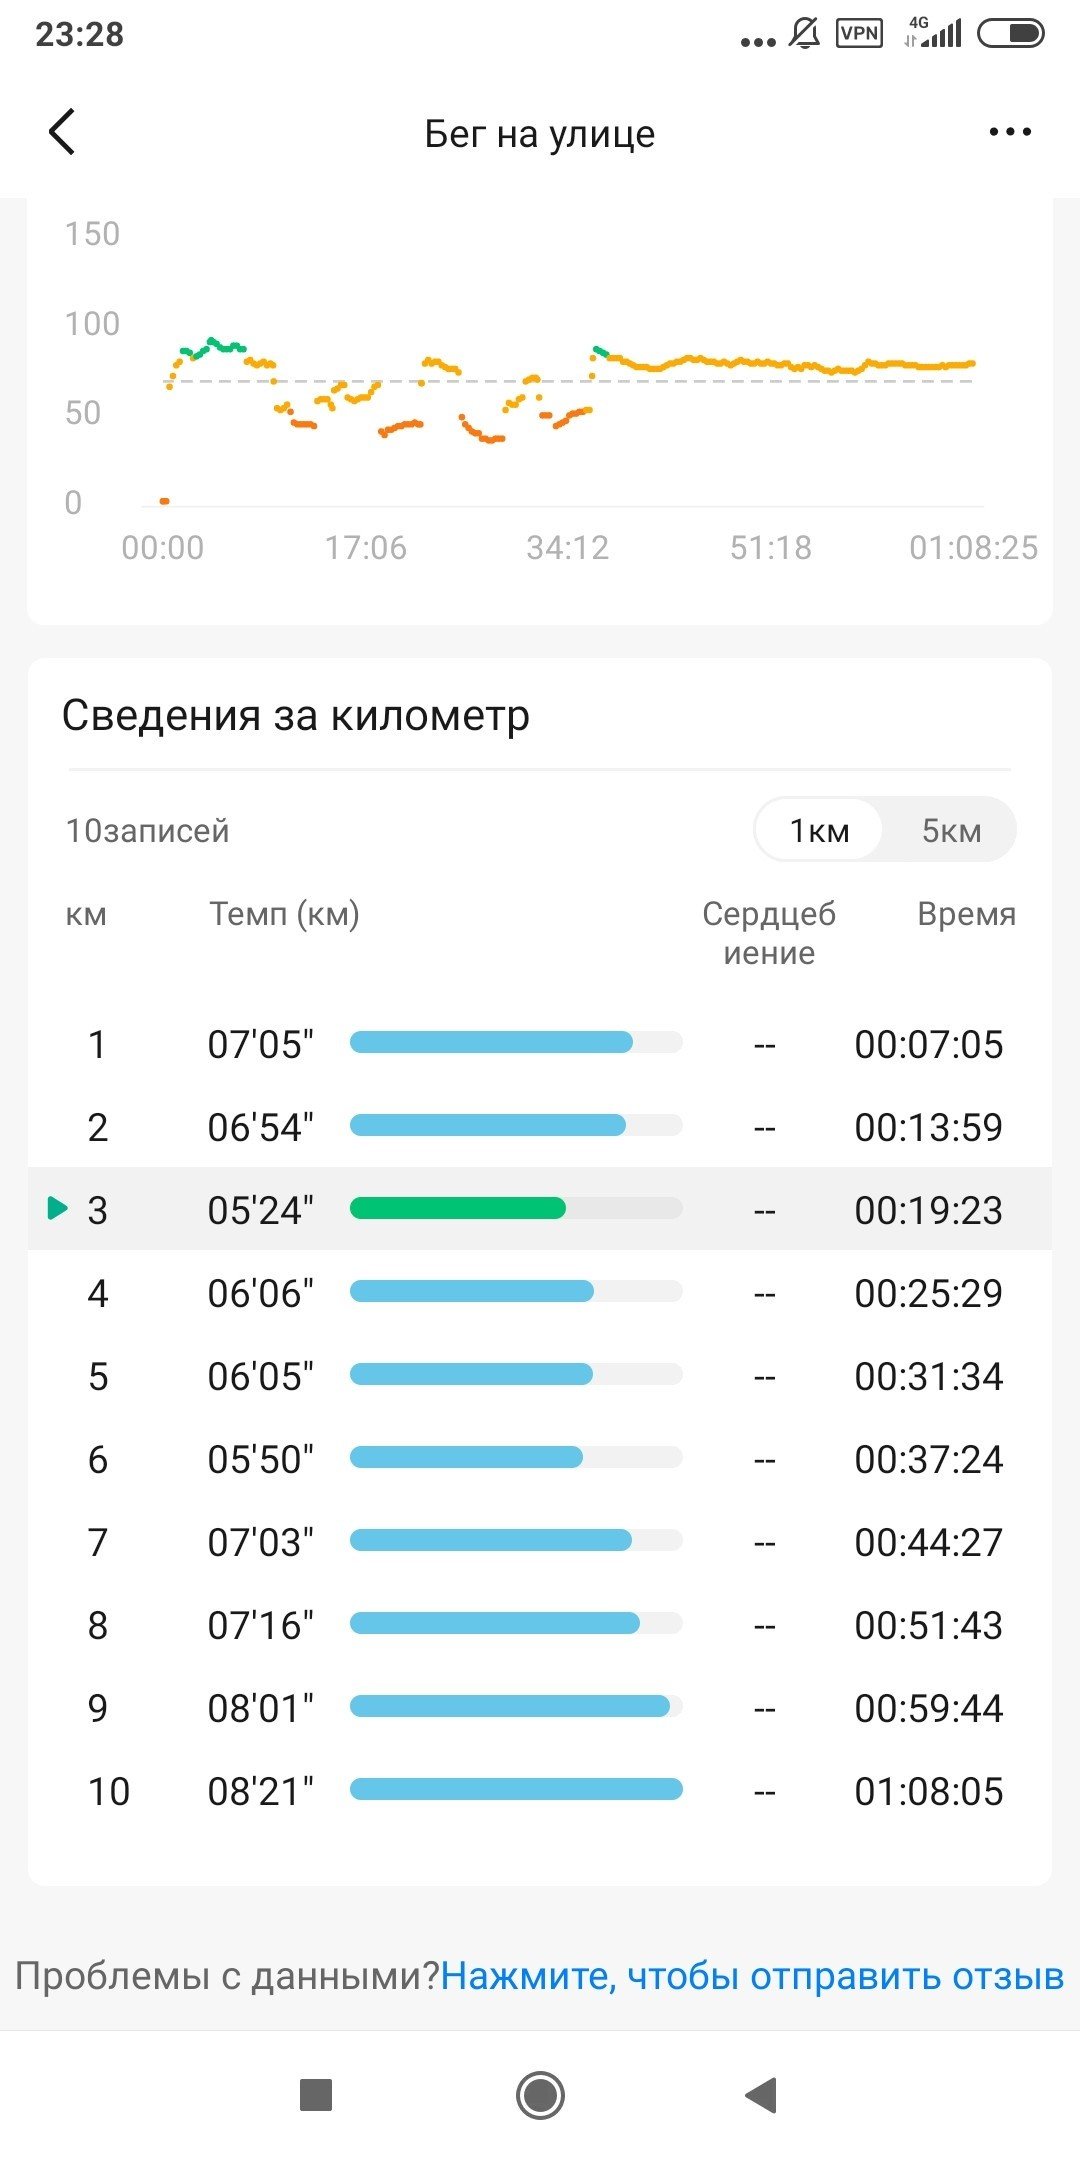Select kilometer 6 row with 05'50" pace
Viewport: 1080px width, 2160px height.
click(540, 1458)
